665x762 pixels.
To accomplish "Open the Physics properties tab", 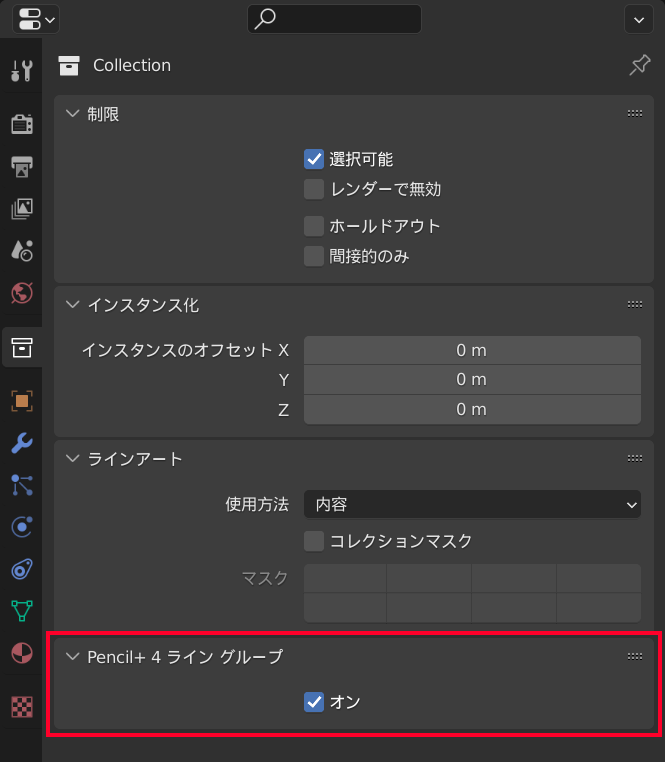I will click(22, 527).
